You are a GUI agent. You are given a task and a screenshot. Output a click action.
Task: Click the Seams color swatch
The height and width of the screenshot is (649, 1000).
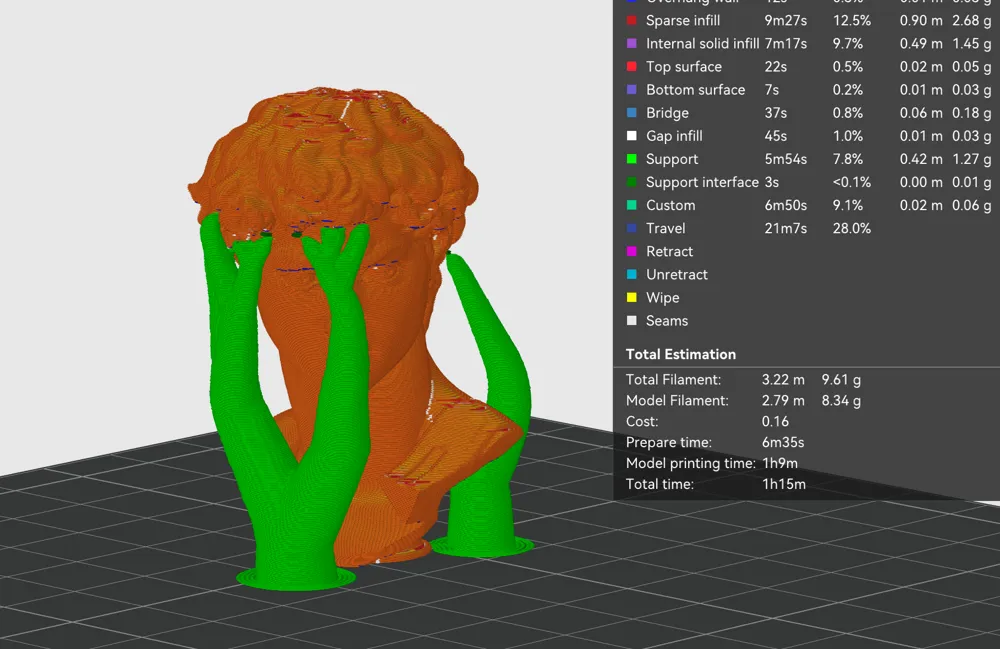[631, 321]
